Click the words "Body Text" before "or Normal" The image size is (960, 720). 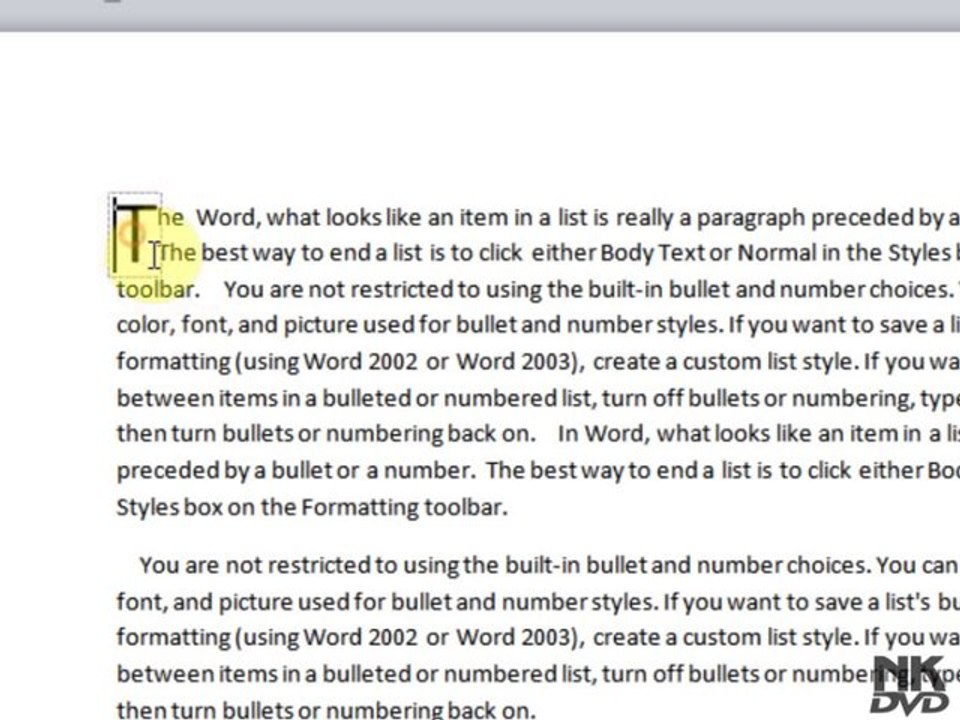pos(652,253)
